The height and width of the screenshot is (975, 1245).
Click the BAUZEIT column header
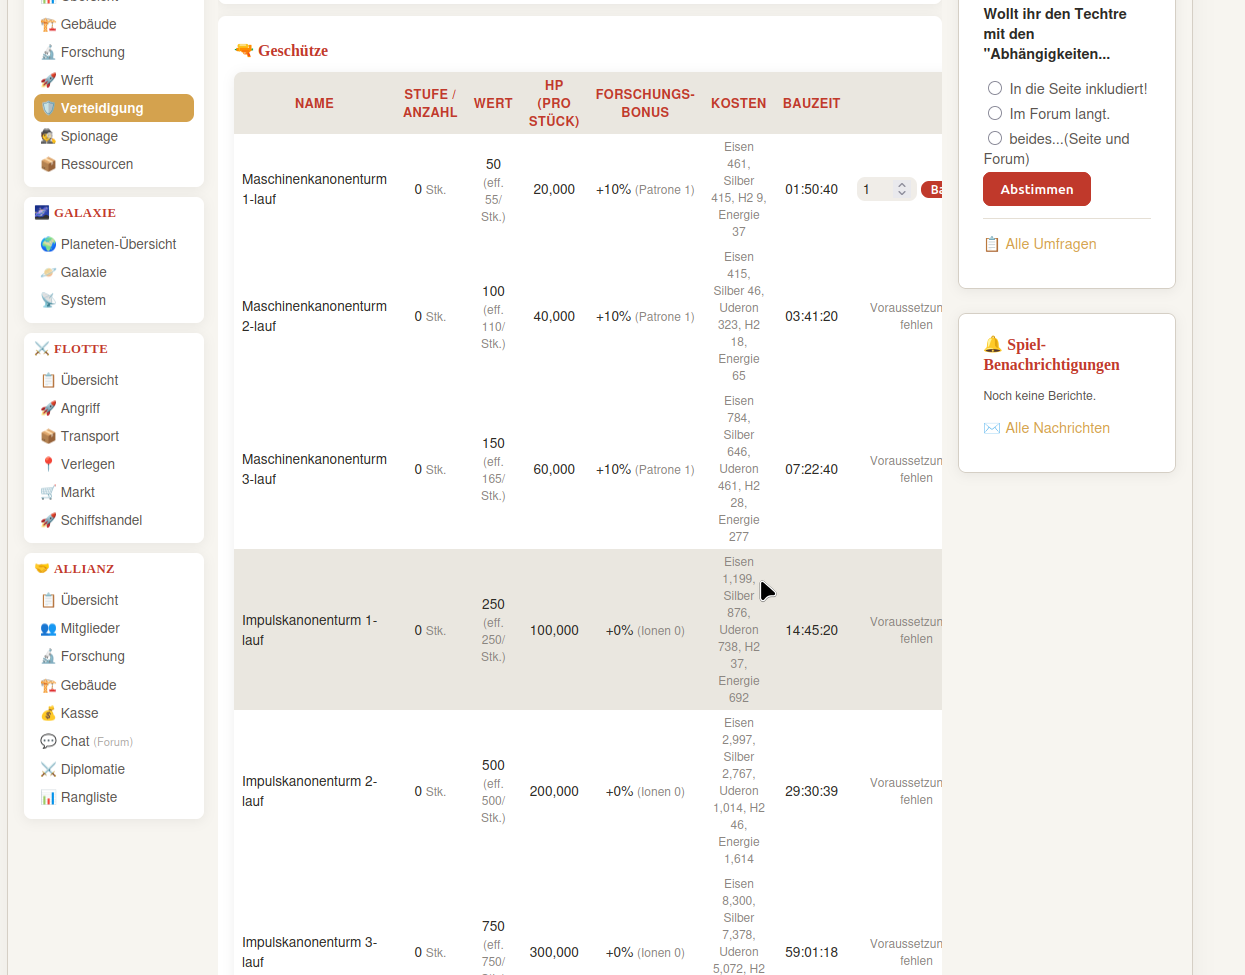coord(811,103)
